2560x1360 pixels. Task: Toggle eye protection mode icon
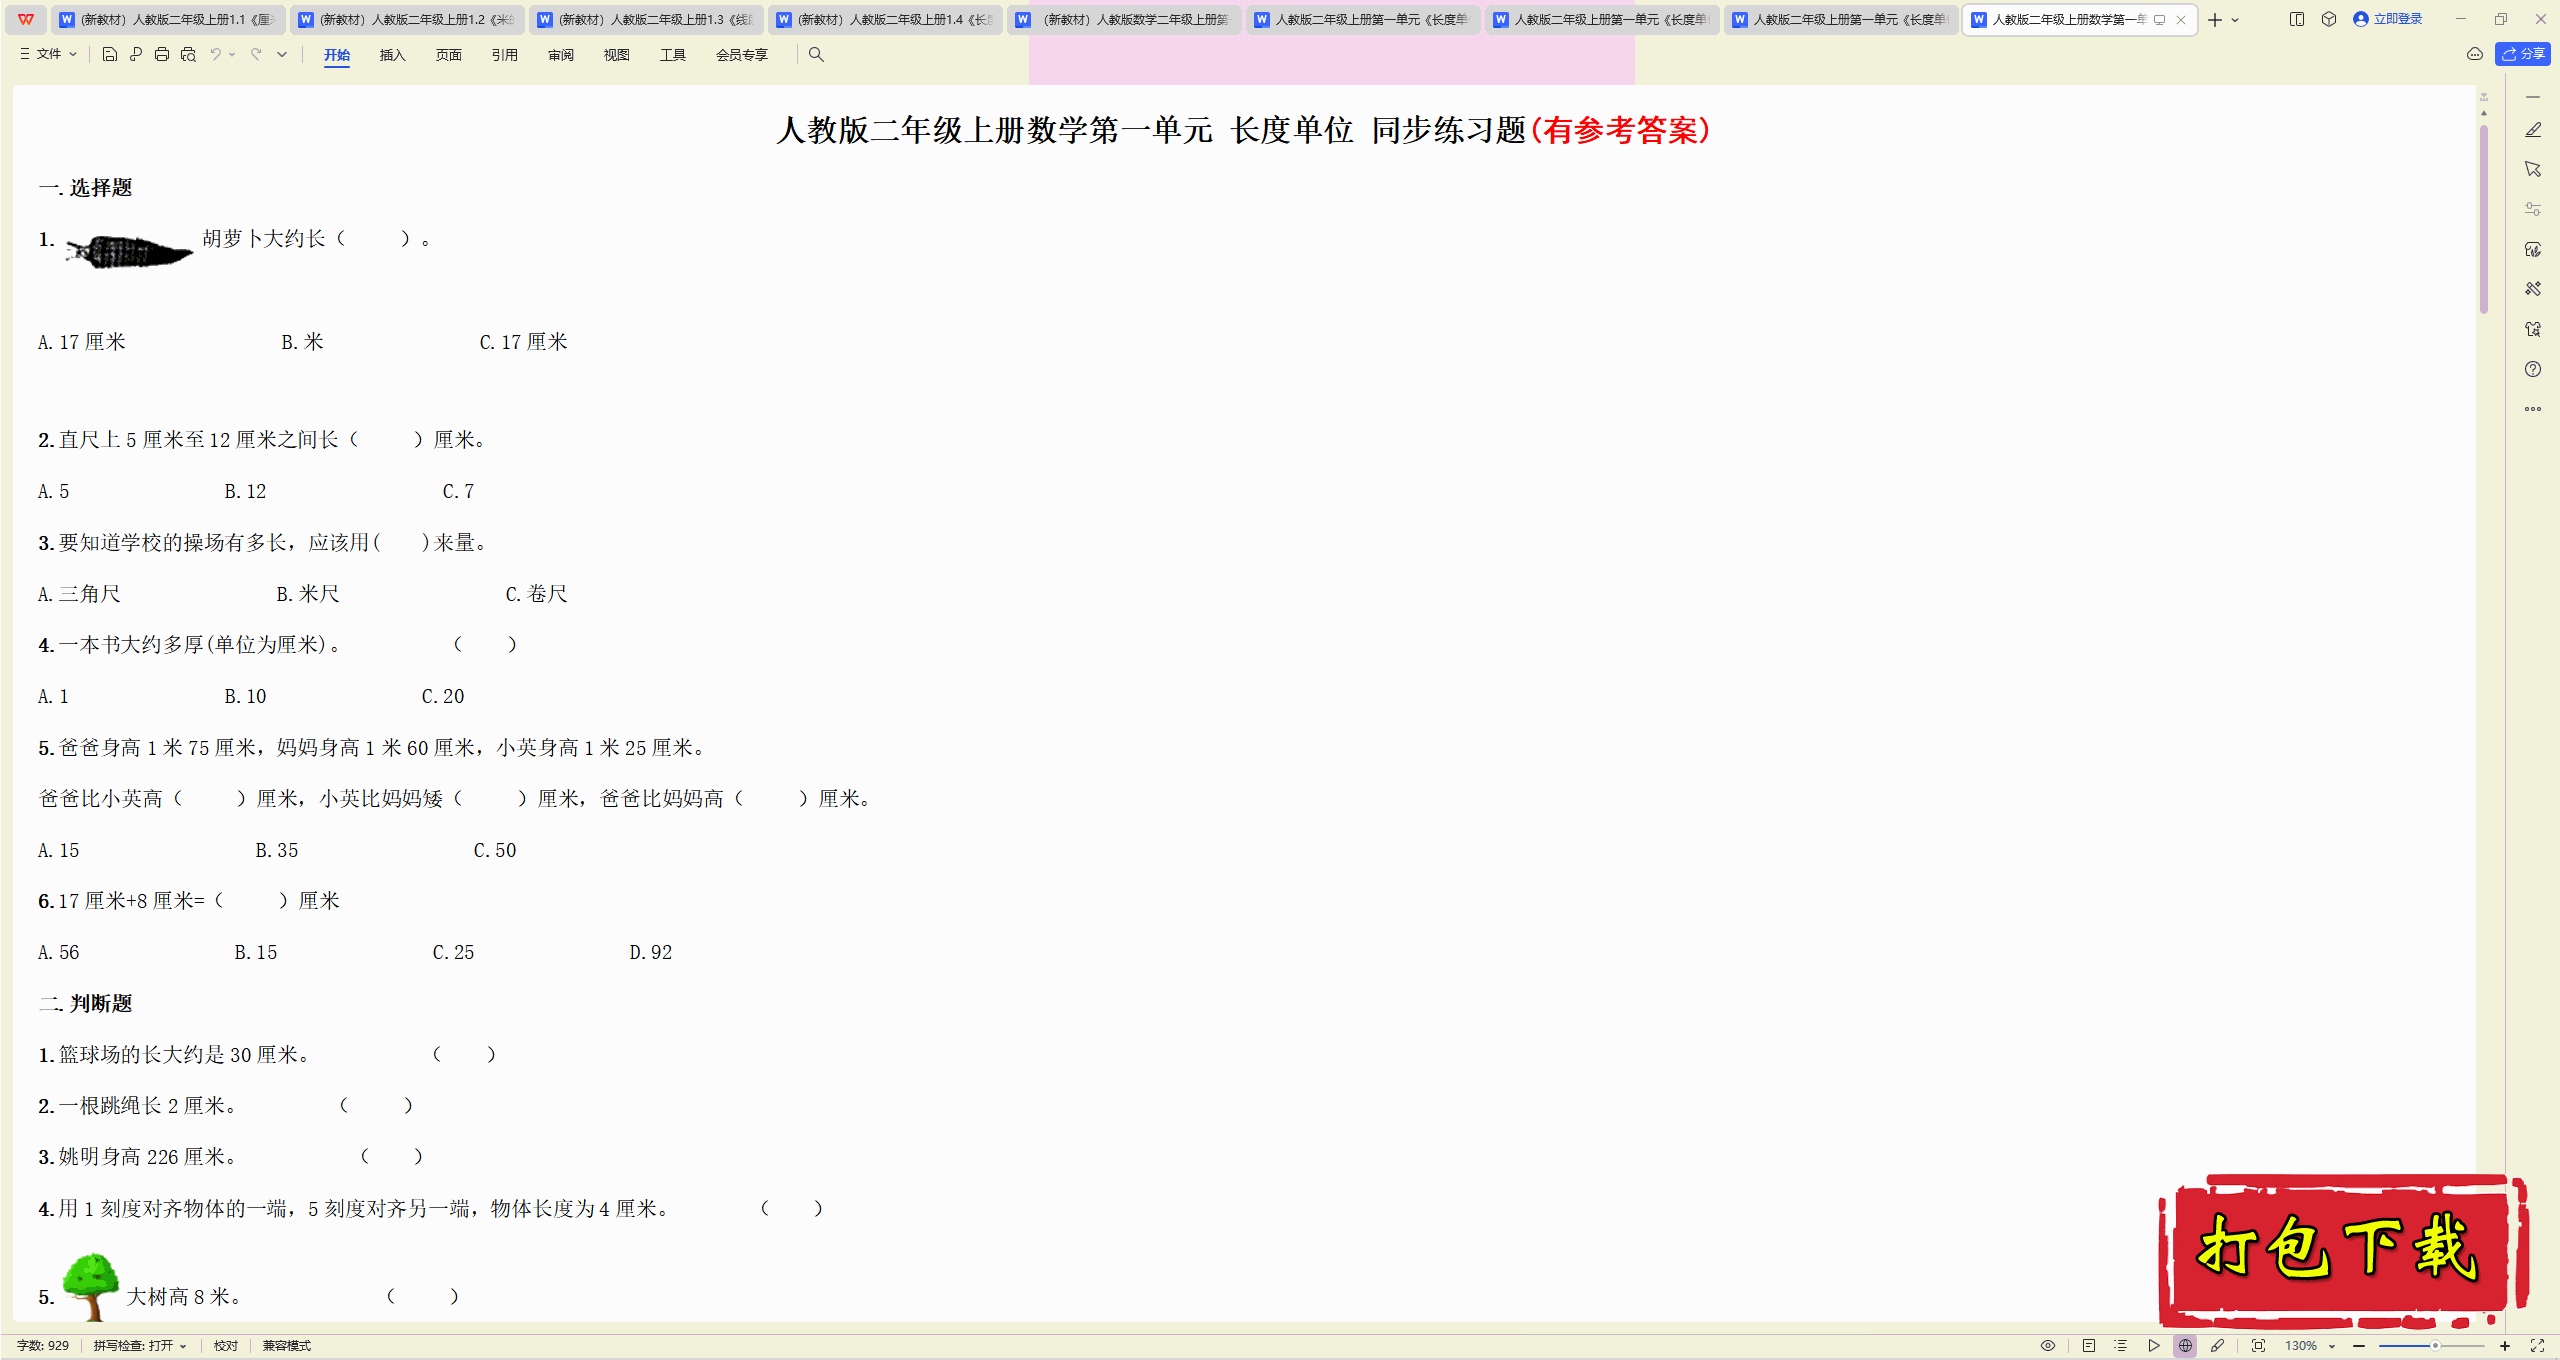[2048, 1346]
